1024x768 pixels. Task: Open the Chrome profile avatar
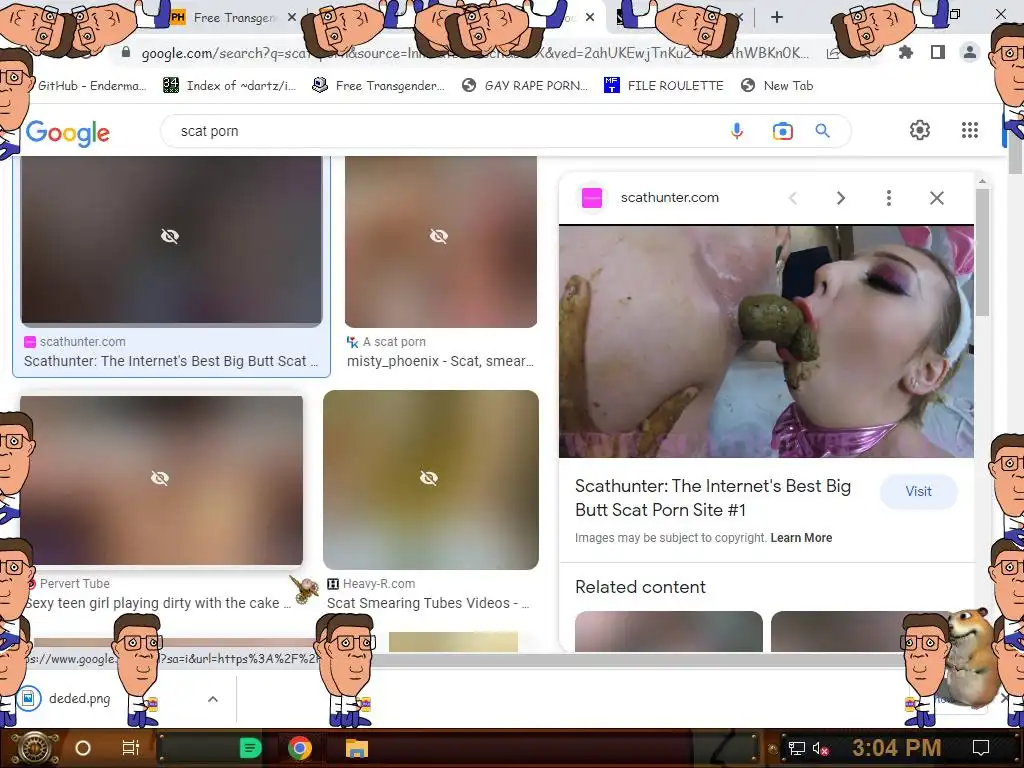click(970, 52)
